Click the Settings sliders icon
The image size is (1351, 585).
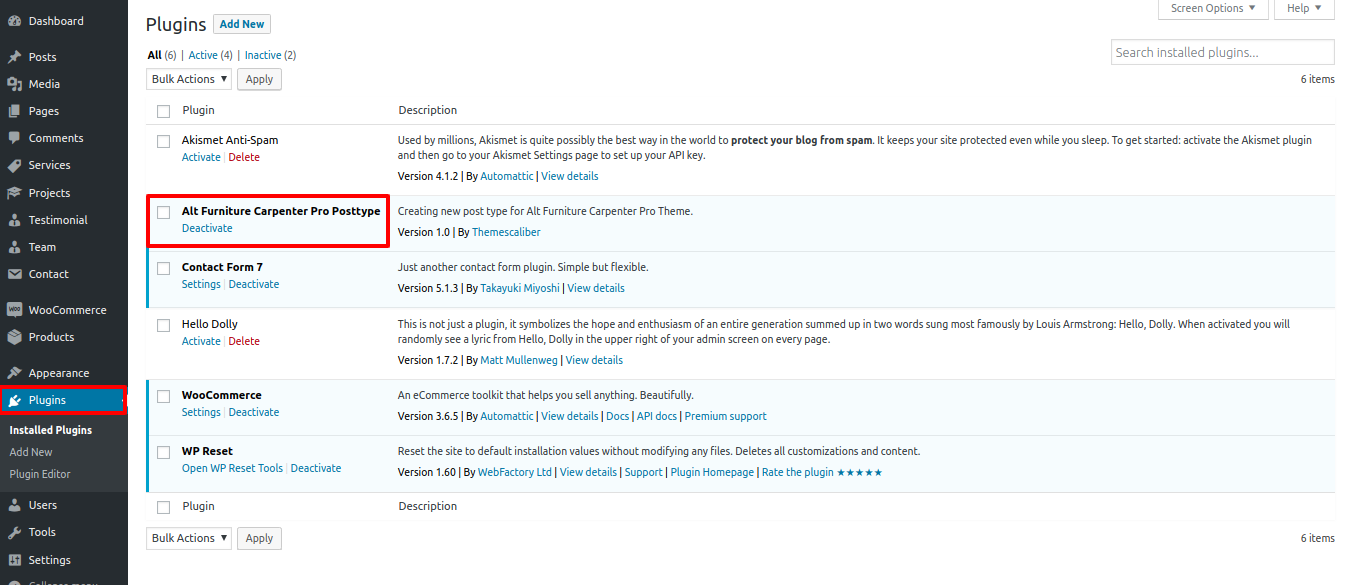[14, 560]
